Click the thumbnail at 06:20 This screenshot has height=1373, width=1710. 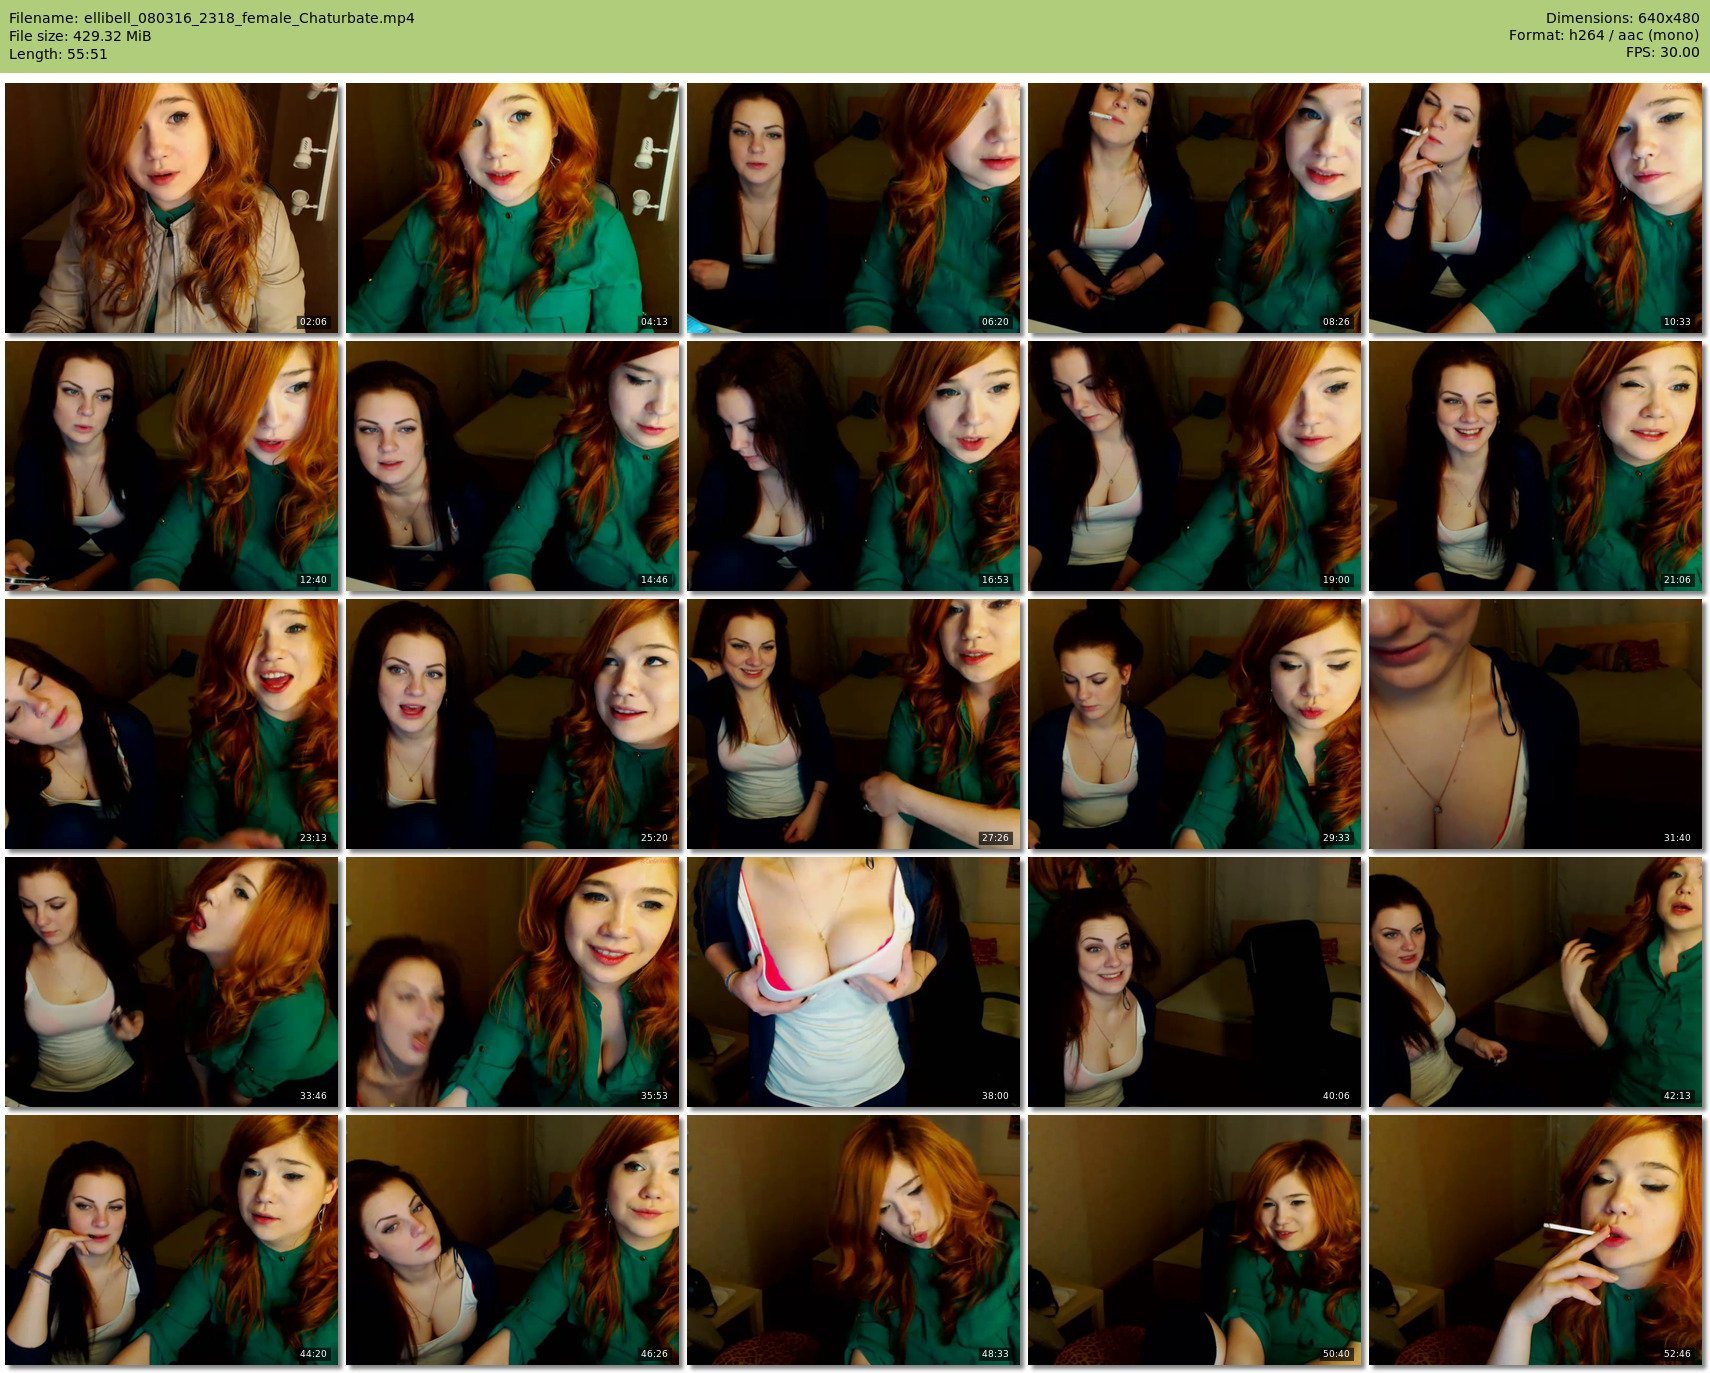[853, 208]
